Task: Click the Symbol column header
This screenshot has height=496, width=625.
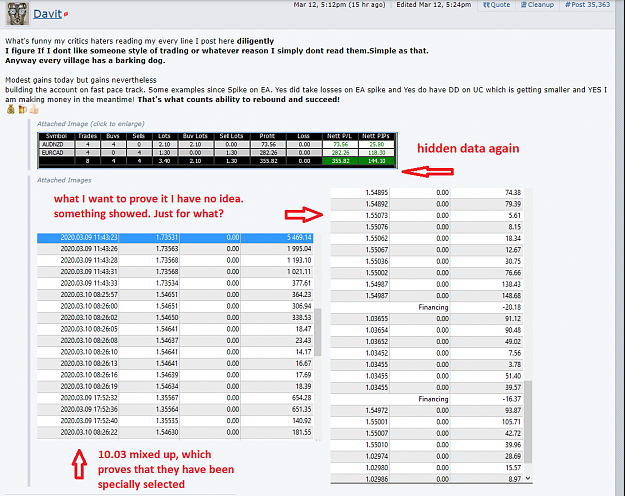Action: pos(56,136)
